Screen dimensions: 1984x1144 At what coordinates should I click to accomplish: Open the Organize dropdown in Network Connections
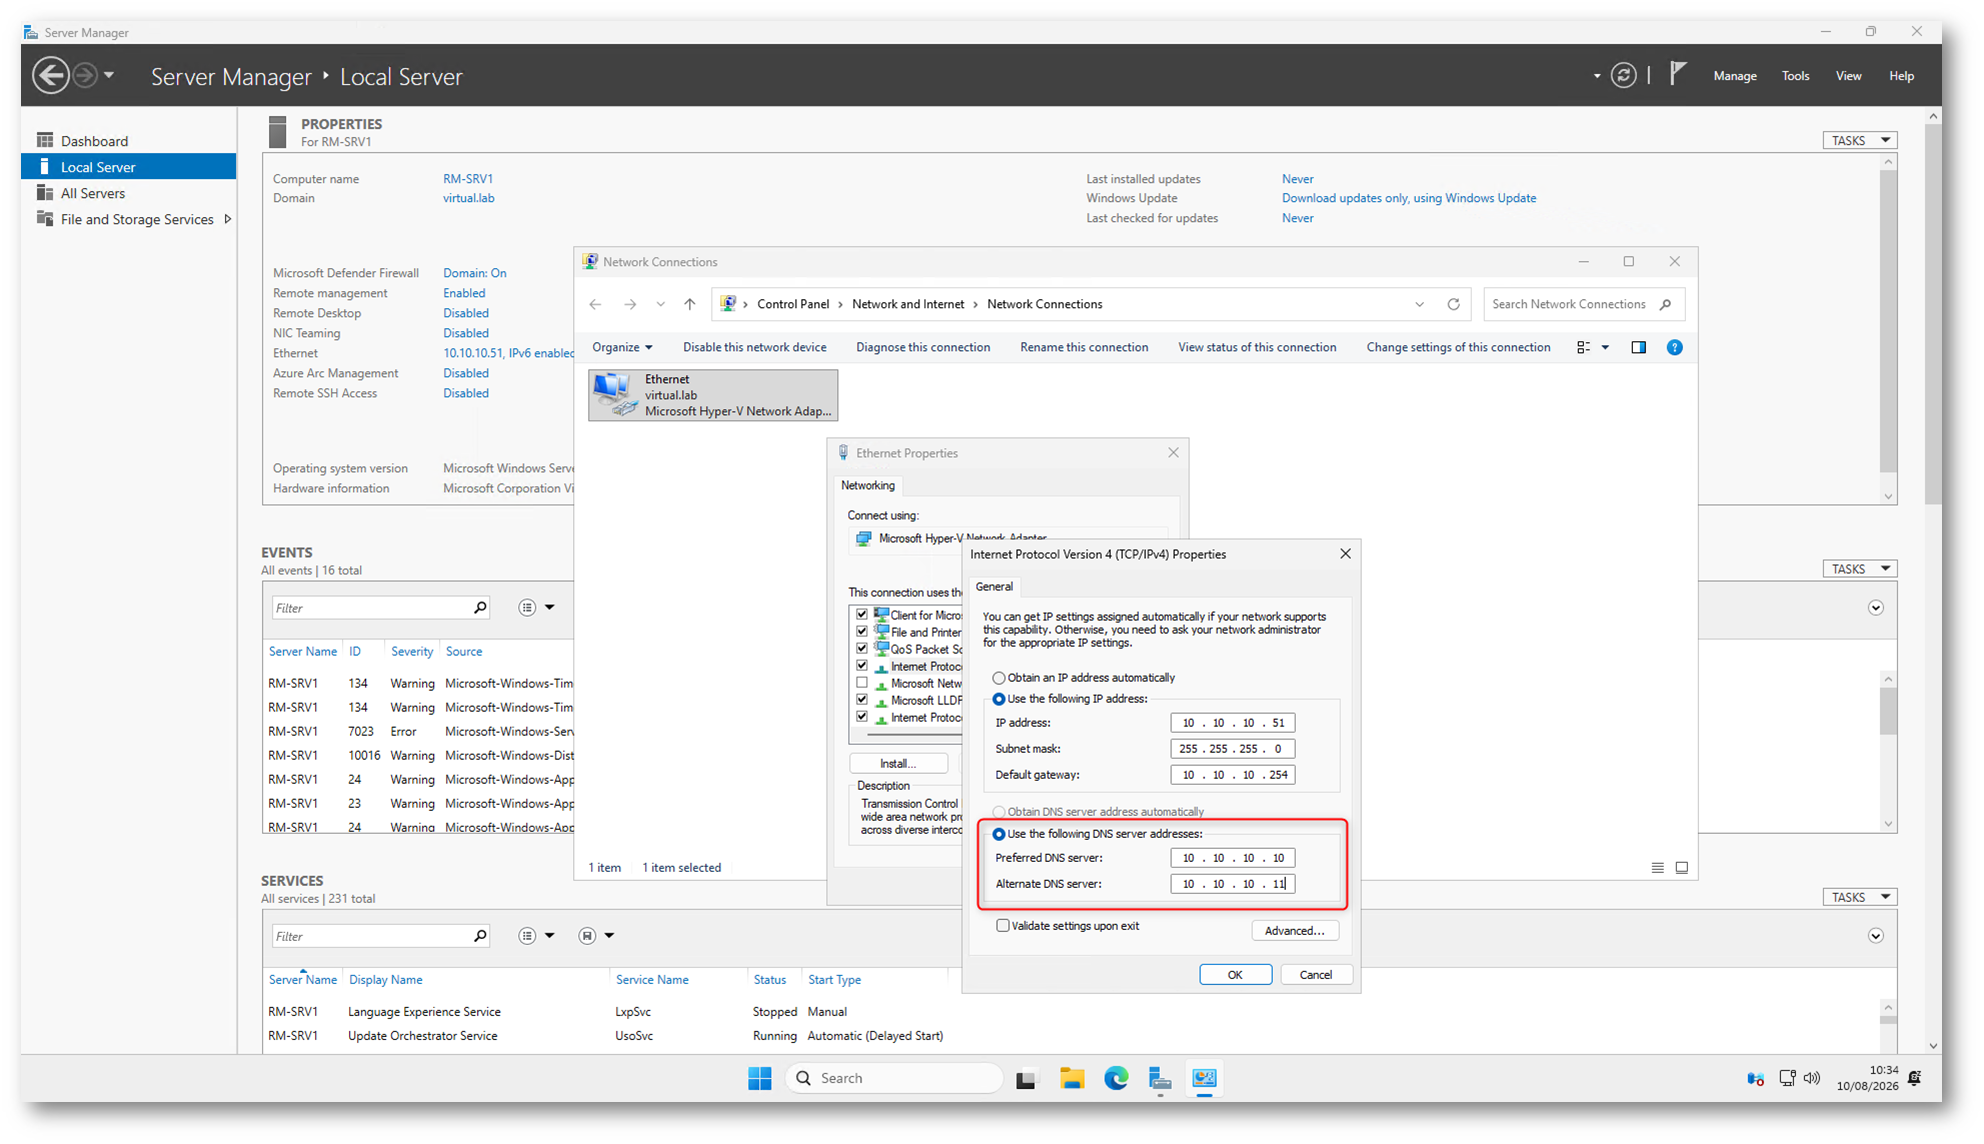click(x=622, y=347)
